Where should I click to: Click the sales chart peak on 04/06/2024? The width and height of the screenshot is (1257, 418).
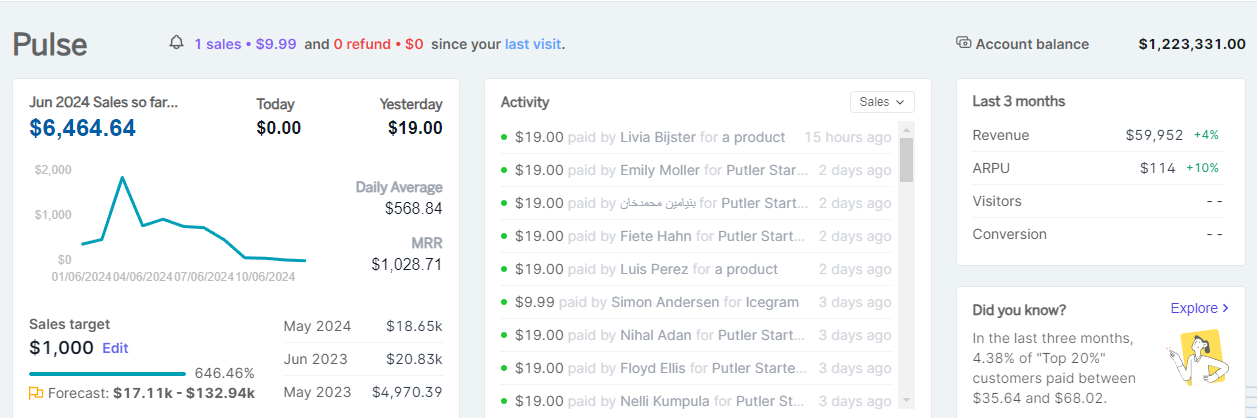click(122, 178)
